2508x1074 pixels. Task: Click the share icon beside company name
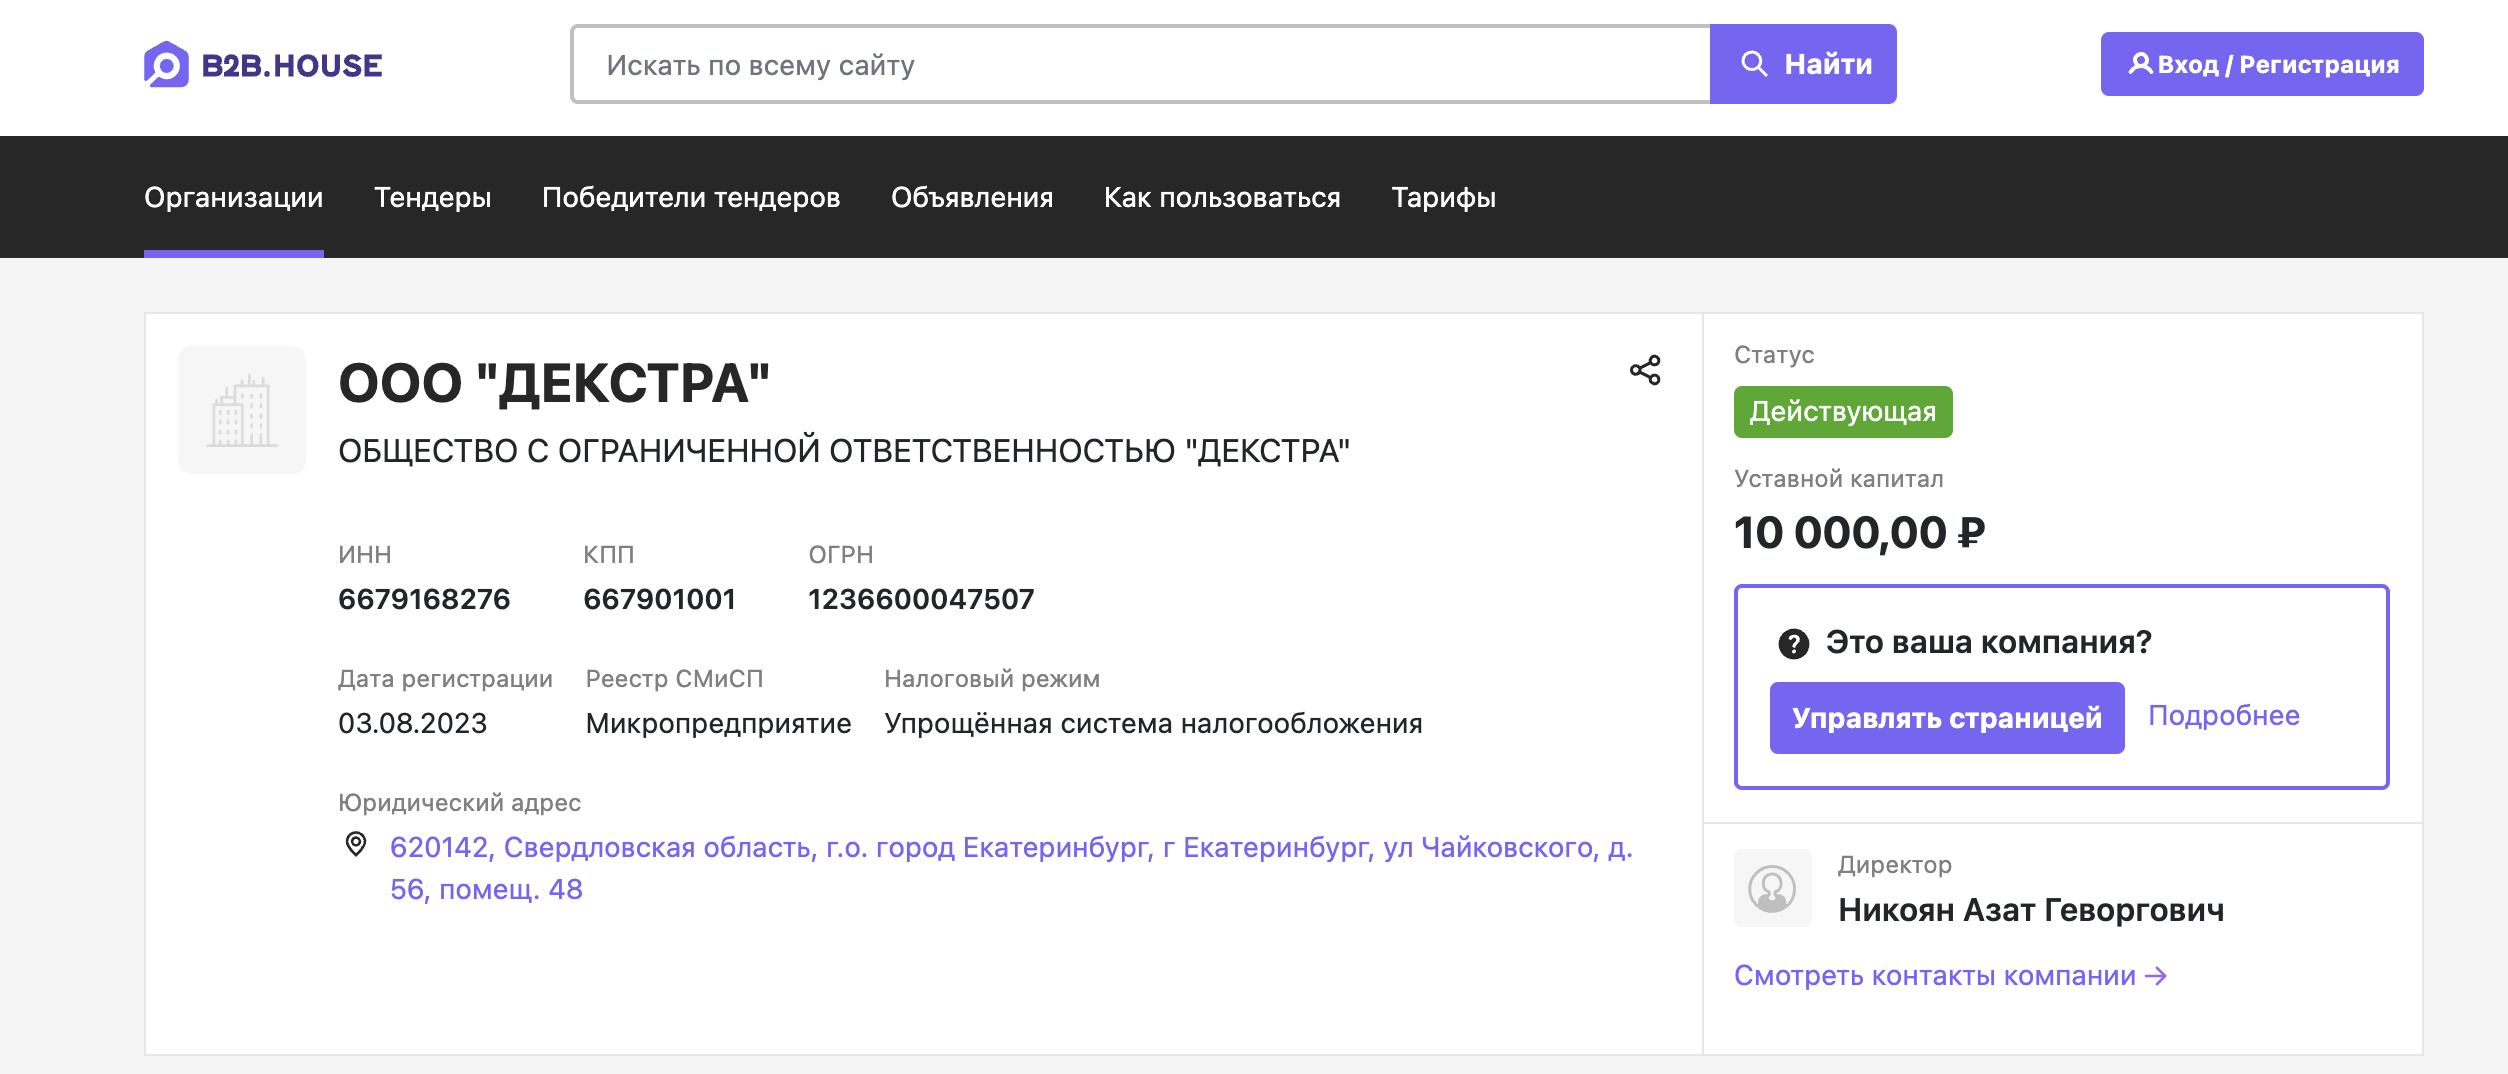(x=1645, y=370)
